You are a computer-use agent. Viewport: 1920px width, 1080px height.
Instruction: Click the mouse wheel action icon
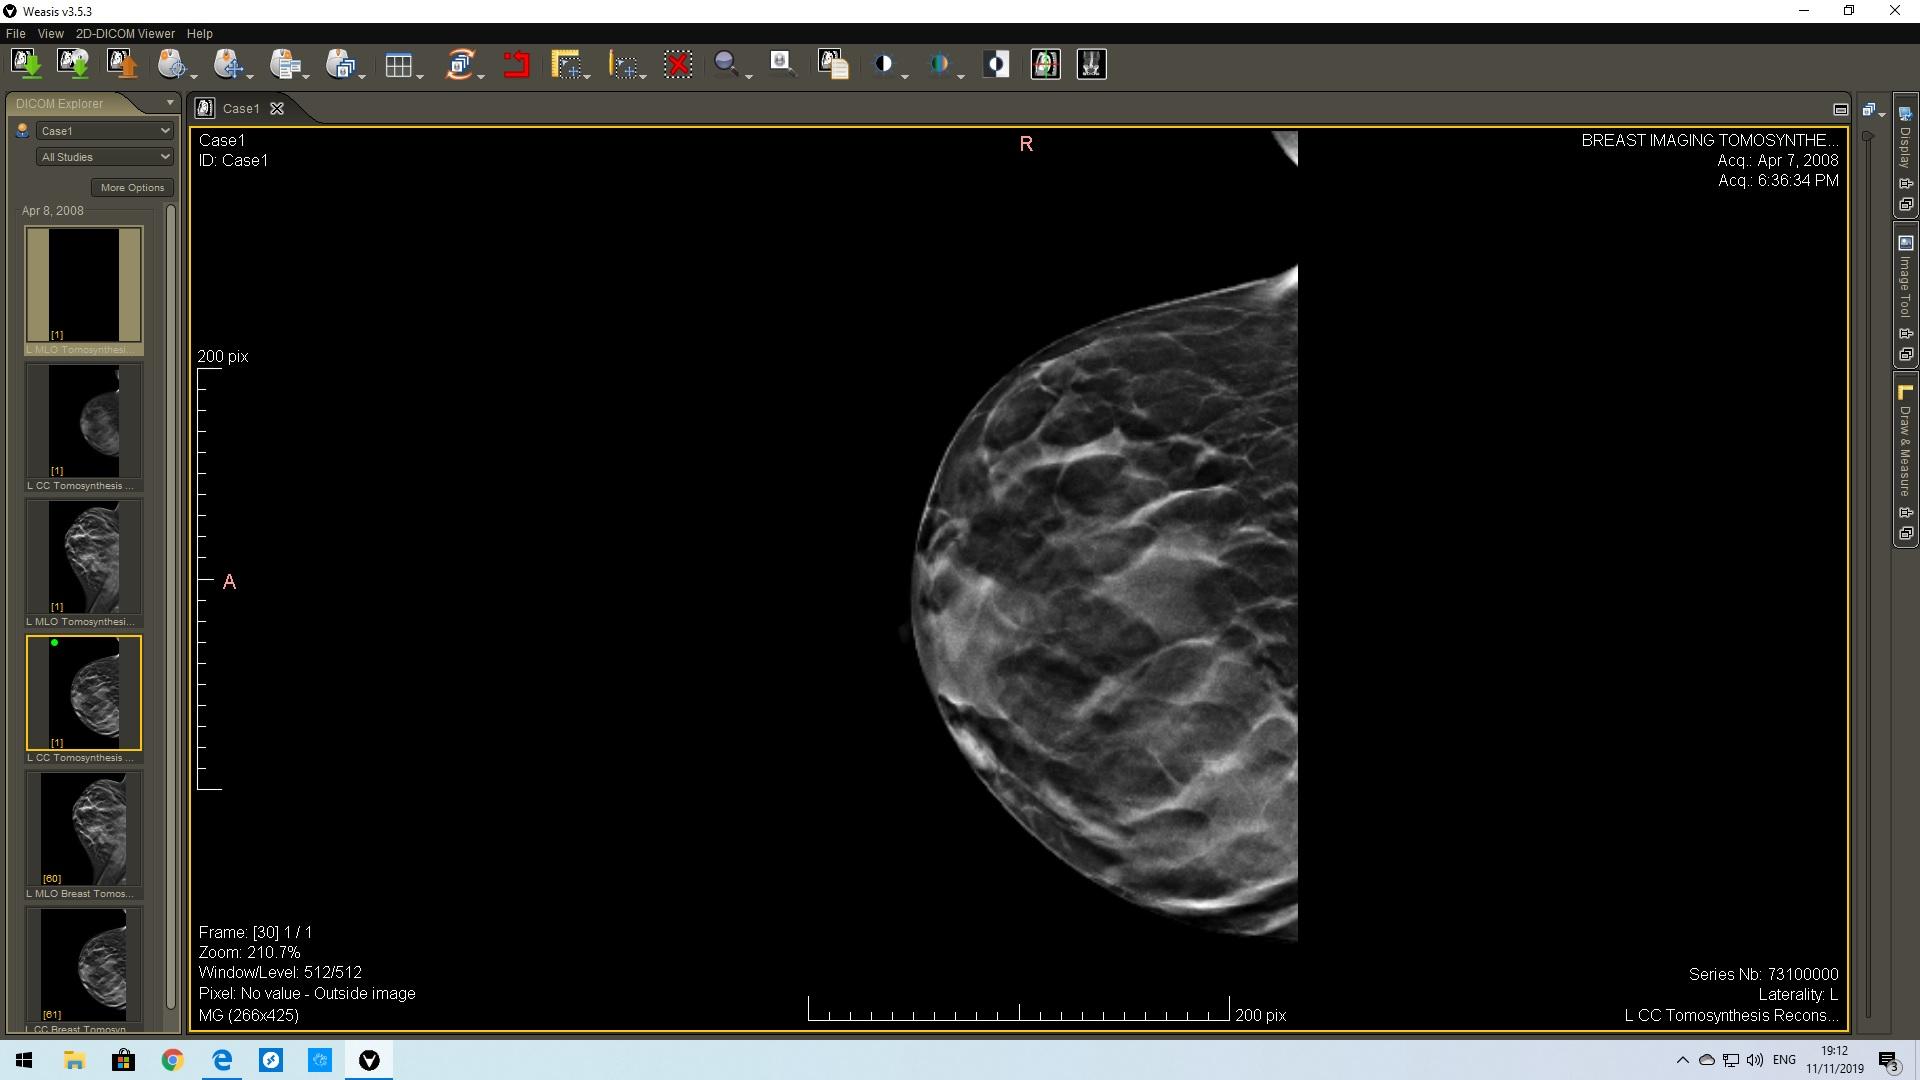[x=341, y=65]
